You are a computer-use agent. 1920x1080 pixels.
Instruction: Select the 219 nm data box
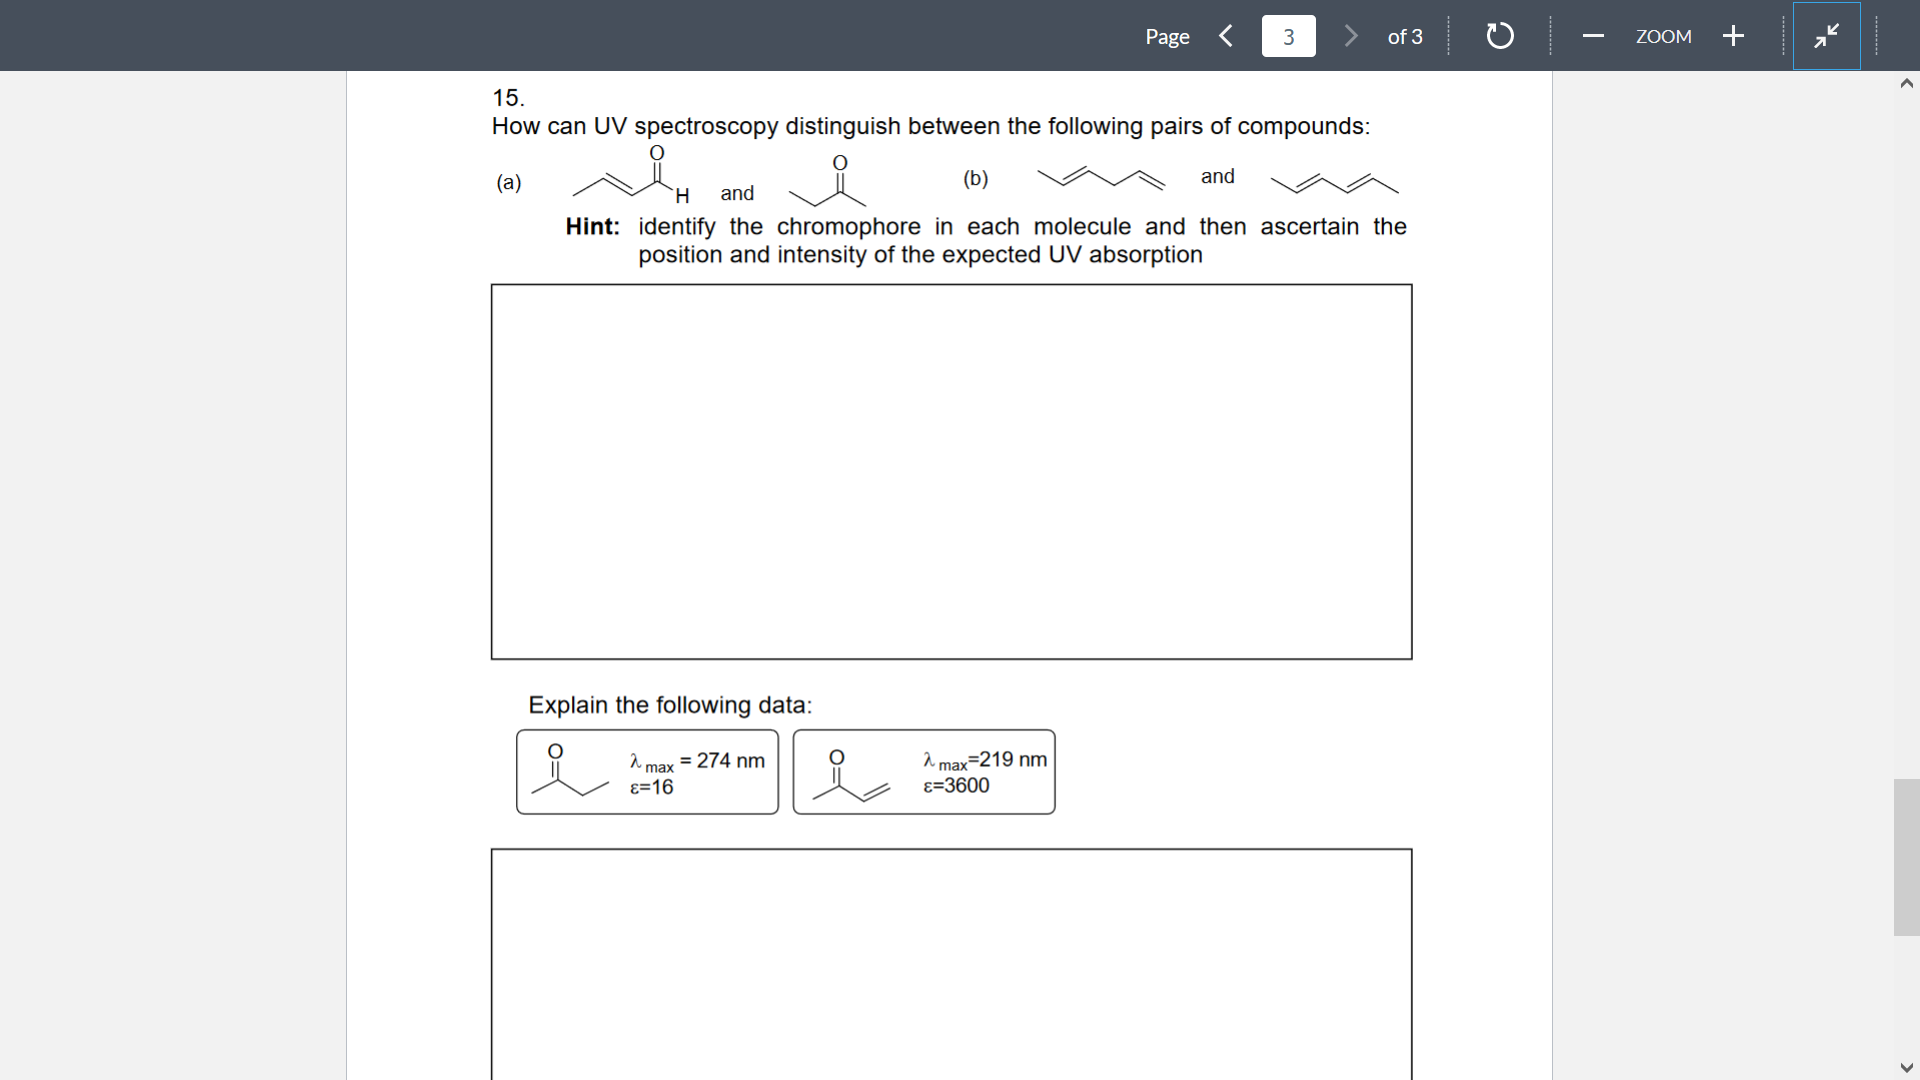click(x=923, y=772)
